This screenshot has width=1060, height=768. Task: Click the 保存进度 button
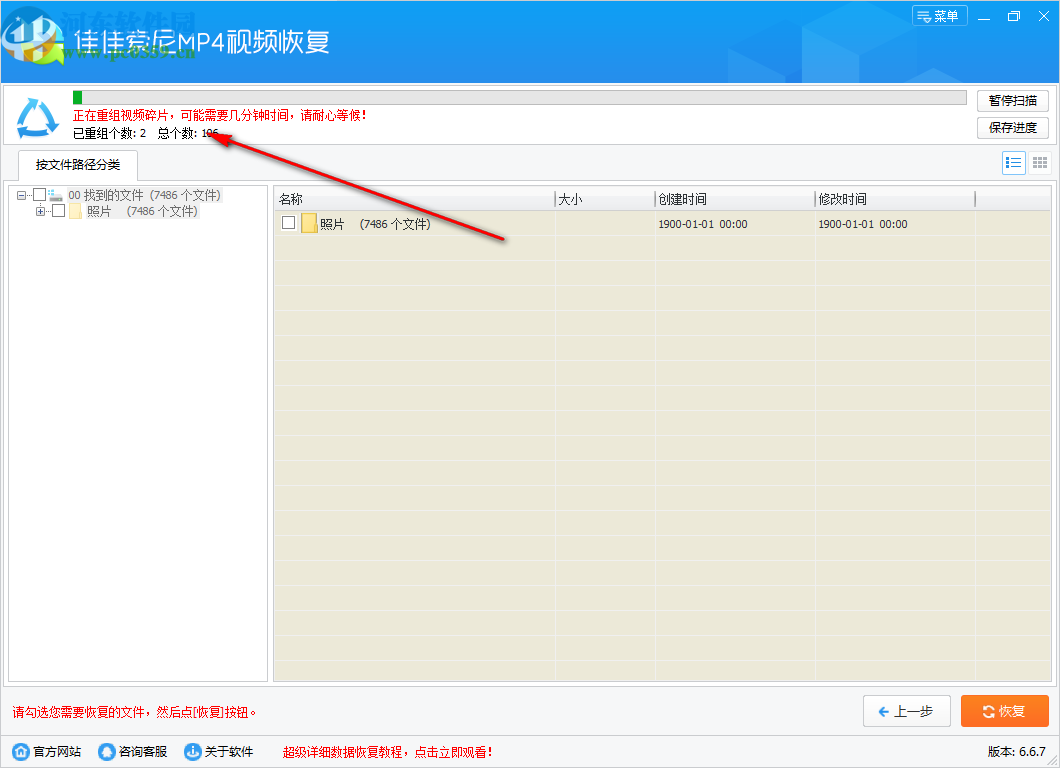tap(1012, 128)
